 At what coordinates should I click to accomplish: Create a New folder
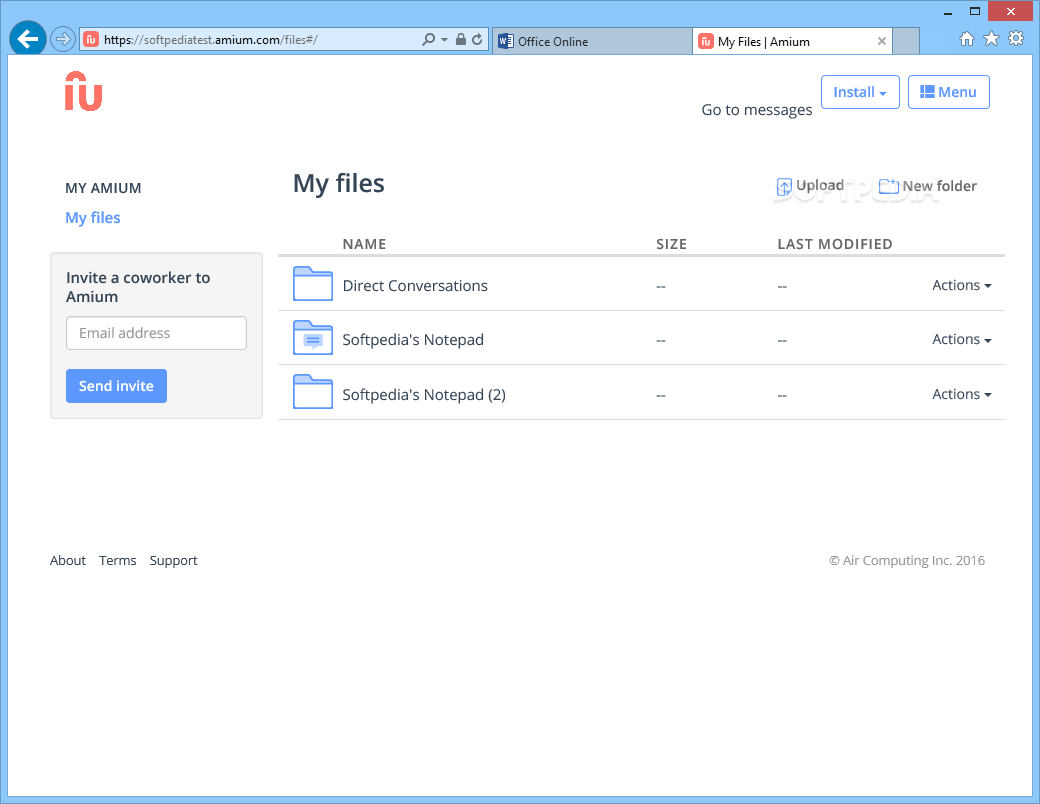tap(927, 186)
